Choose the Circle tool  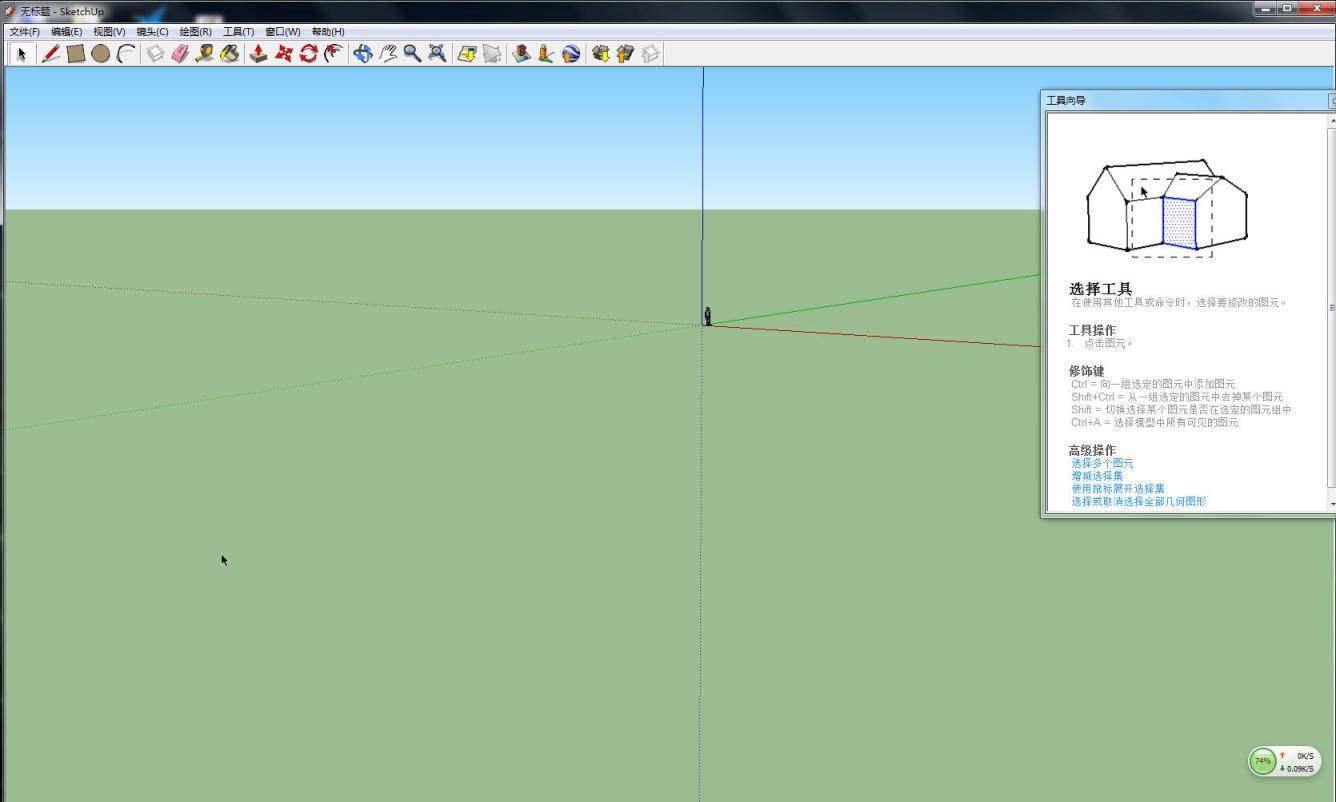pos(101,54)
